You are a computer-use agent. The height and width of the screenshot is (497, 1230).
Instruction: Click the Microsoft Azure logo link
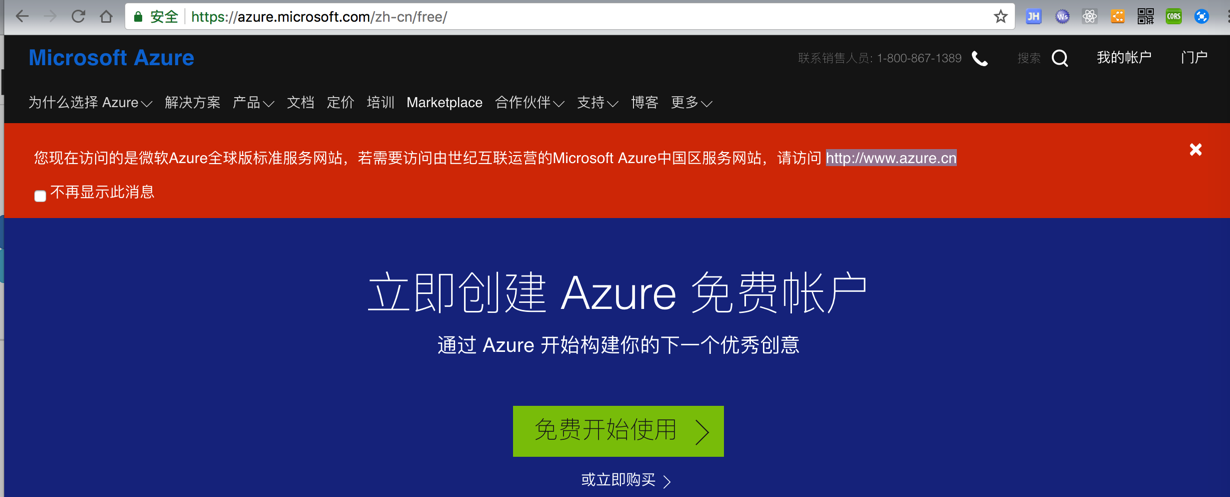tap(111, 58)
